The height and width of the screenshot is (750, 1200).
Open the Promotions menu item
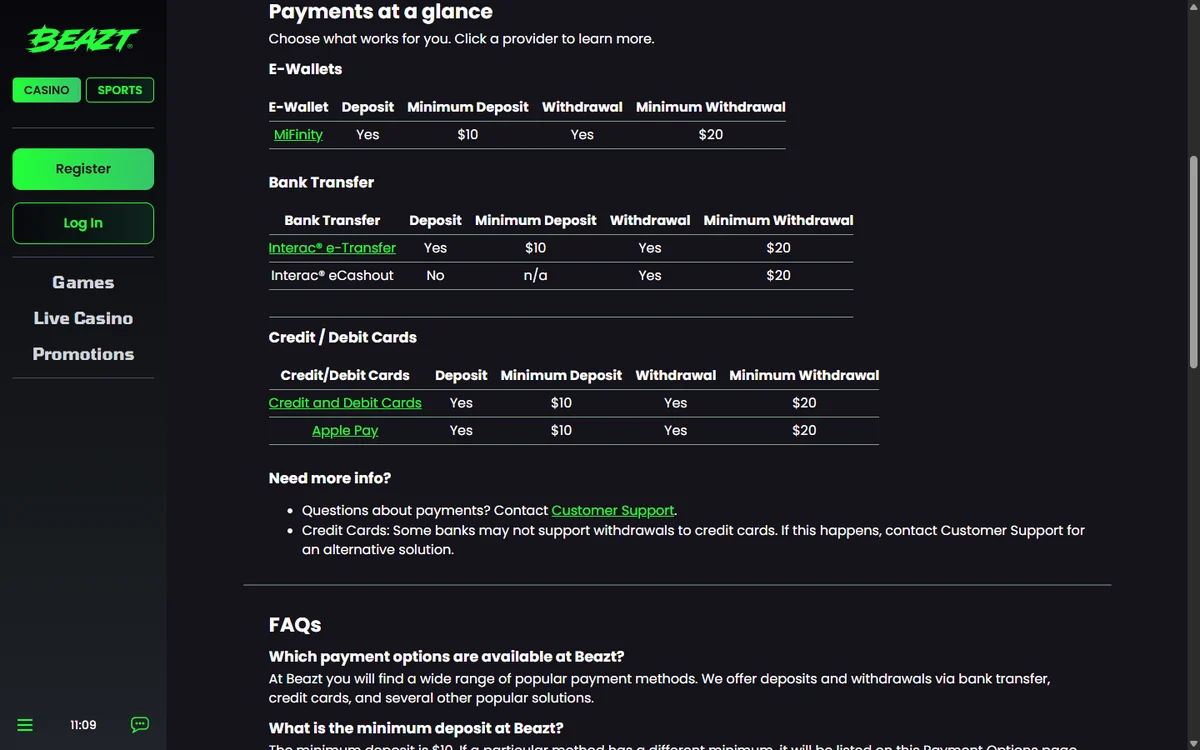(x=83, y=354)
